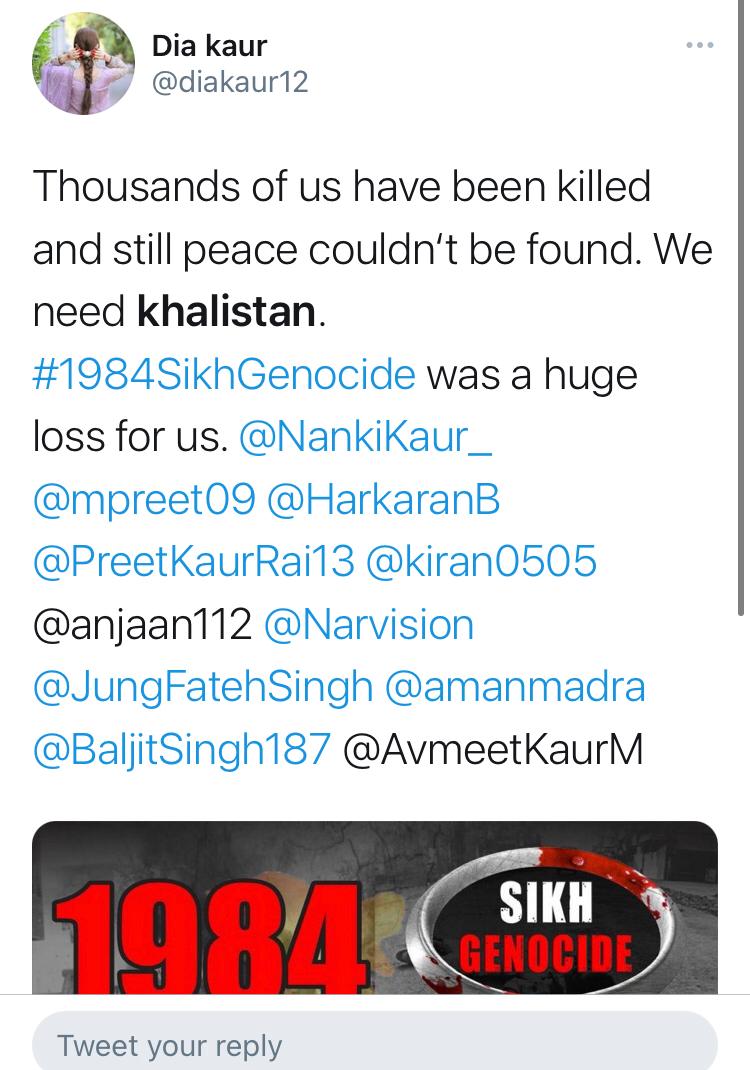Select the @AvmeetKaurM text

click(493, 749)
